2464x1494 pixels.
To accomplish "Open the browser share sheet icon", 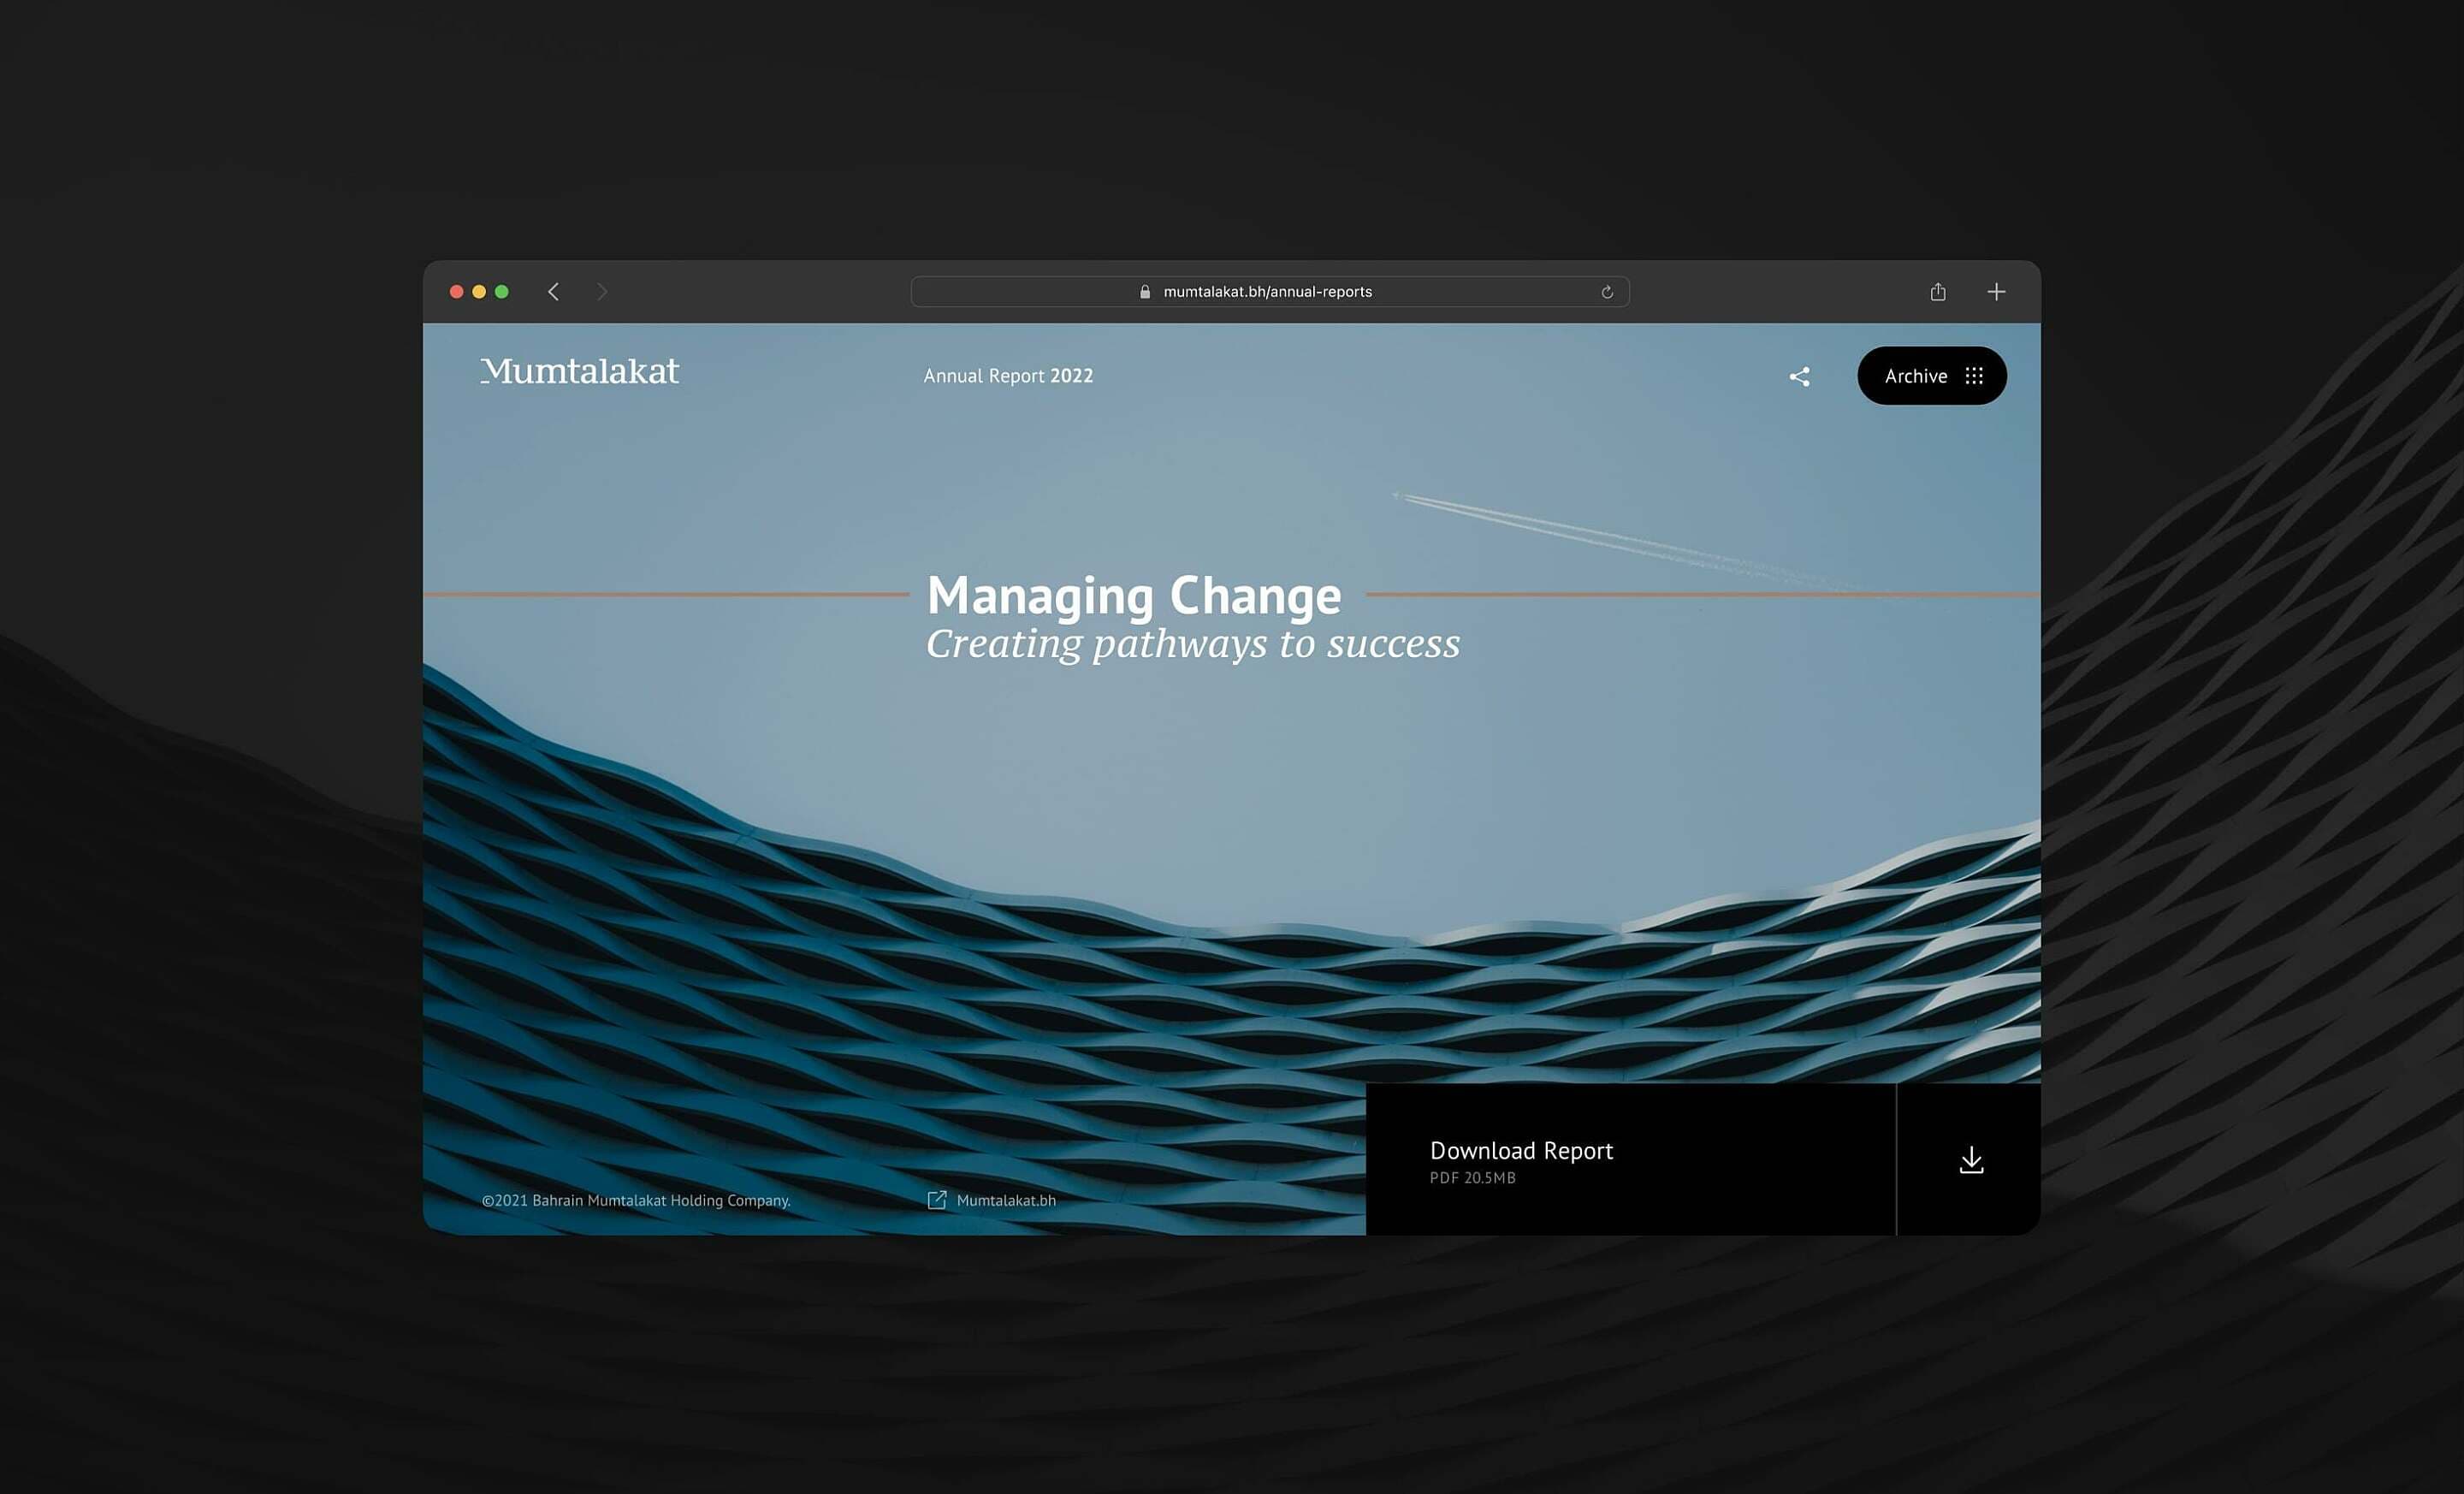I will 1938,291.
